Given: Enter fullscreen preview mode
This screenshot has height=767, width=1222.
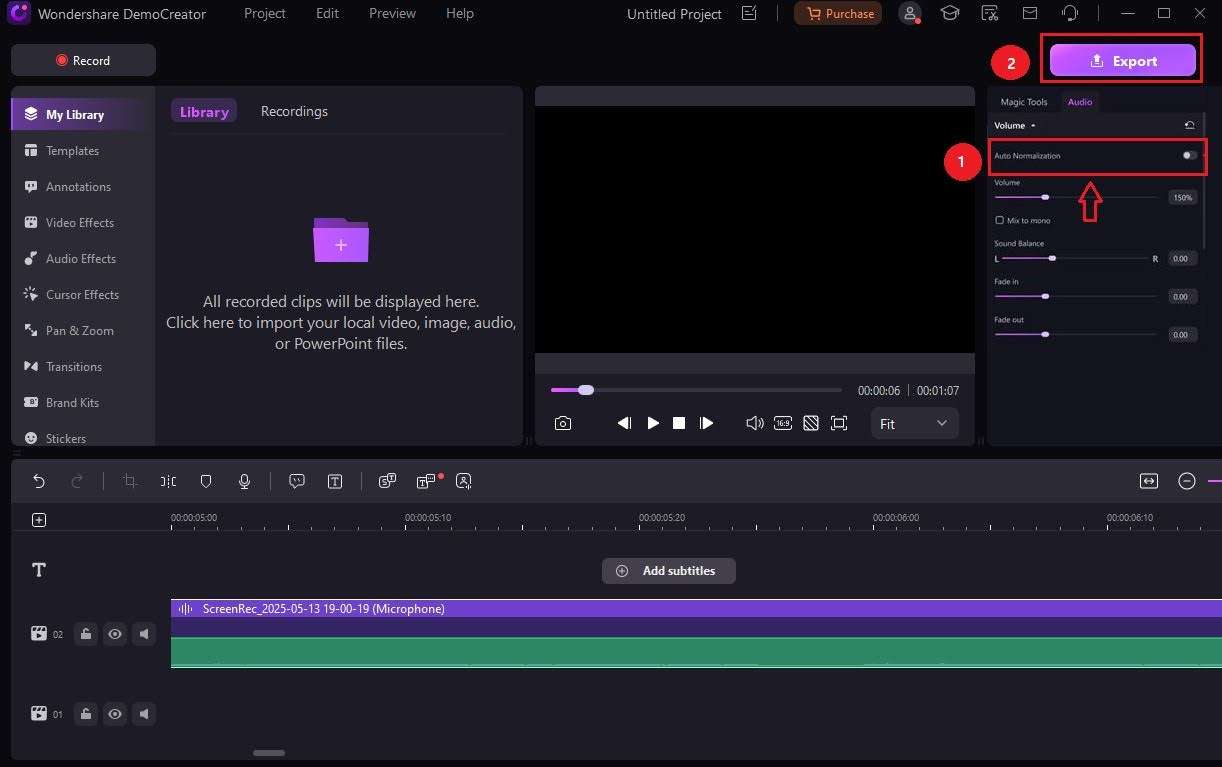Looking at the screenshot, I should click(x=839, y=423).
